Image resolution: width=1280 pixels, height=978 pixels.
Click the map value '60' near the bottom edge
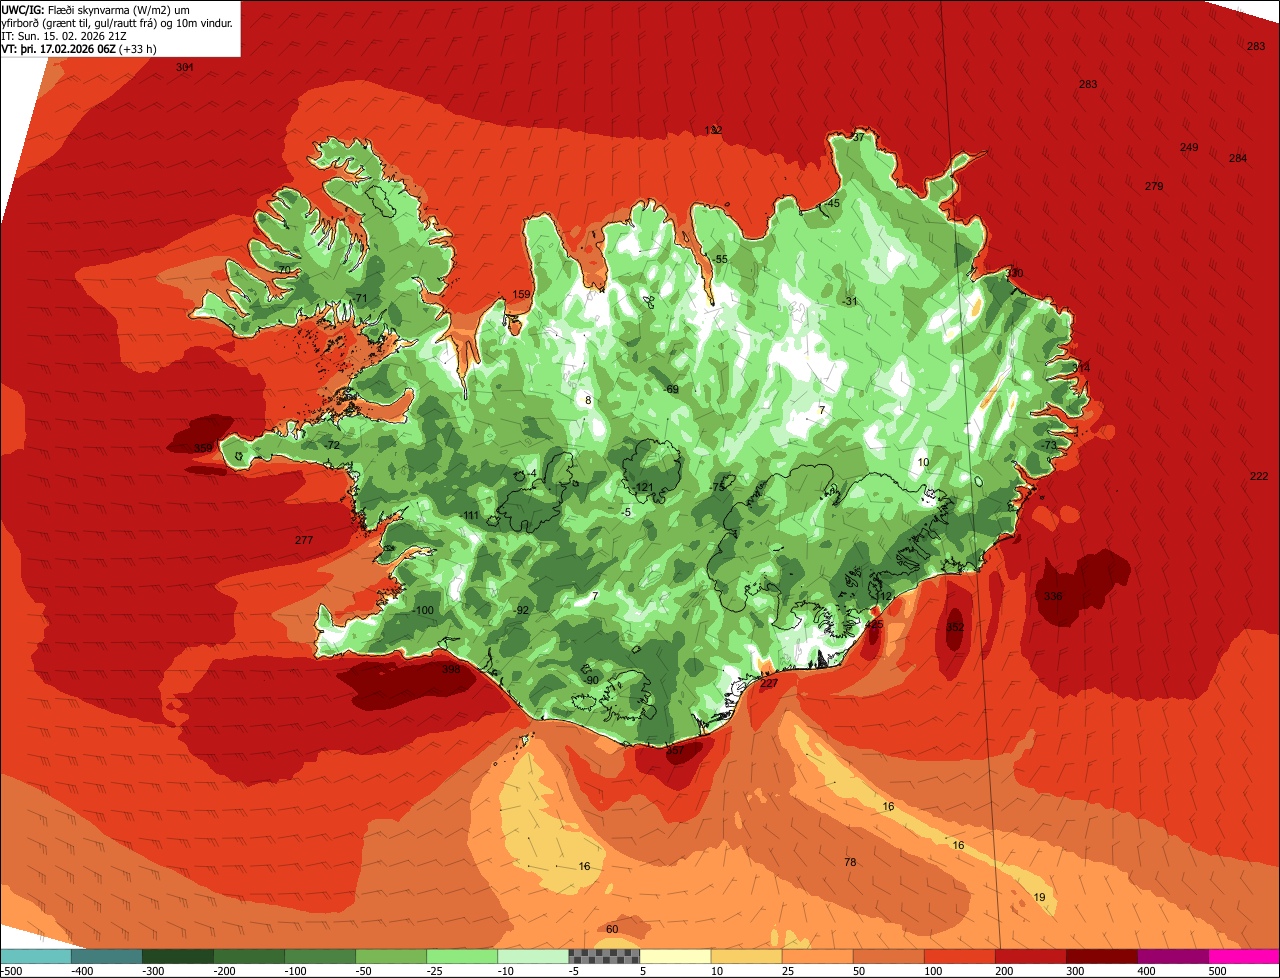612,929
